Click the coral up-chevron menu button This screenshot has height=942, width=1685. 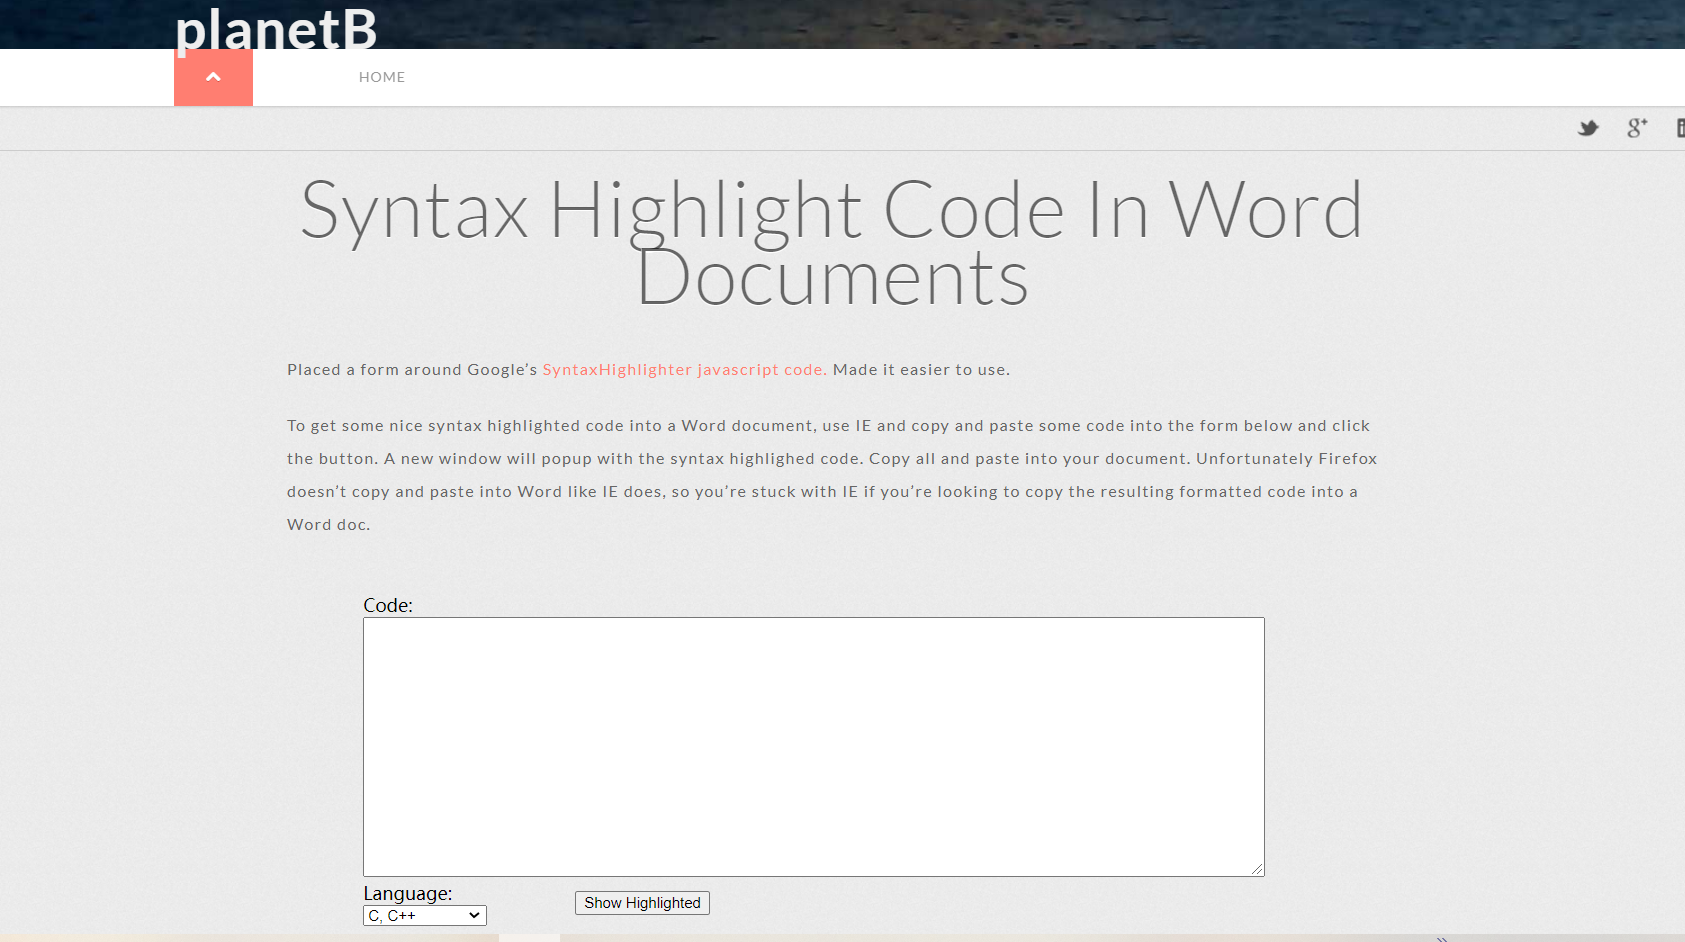213,77
